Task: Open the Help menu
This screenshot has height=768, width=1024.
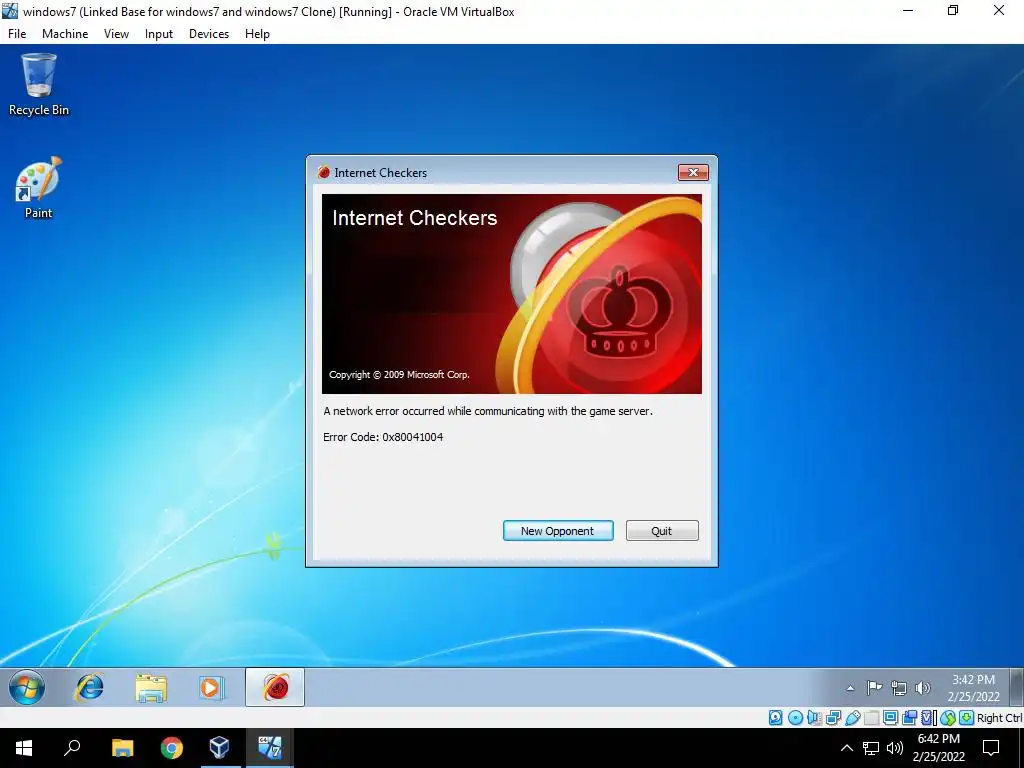Action: [257, 34]
